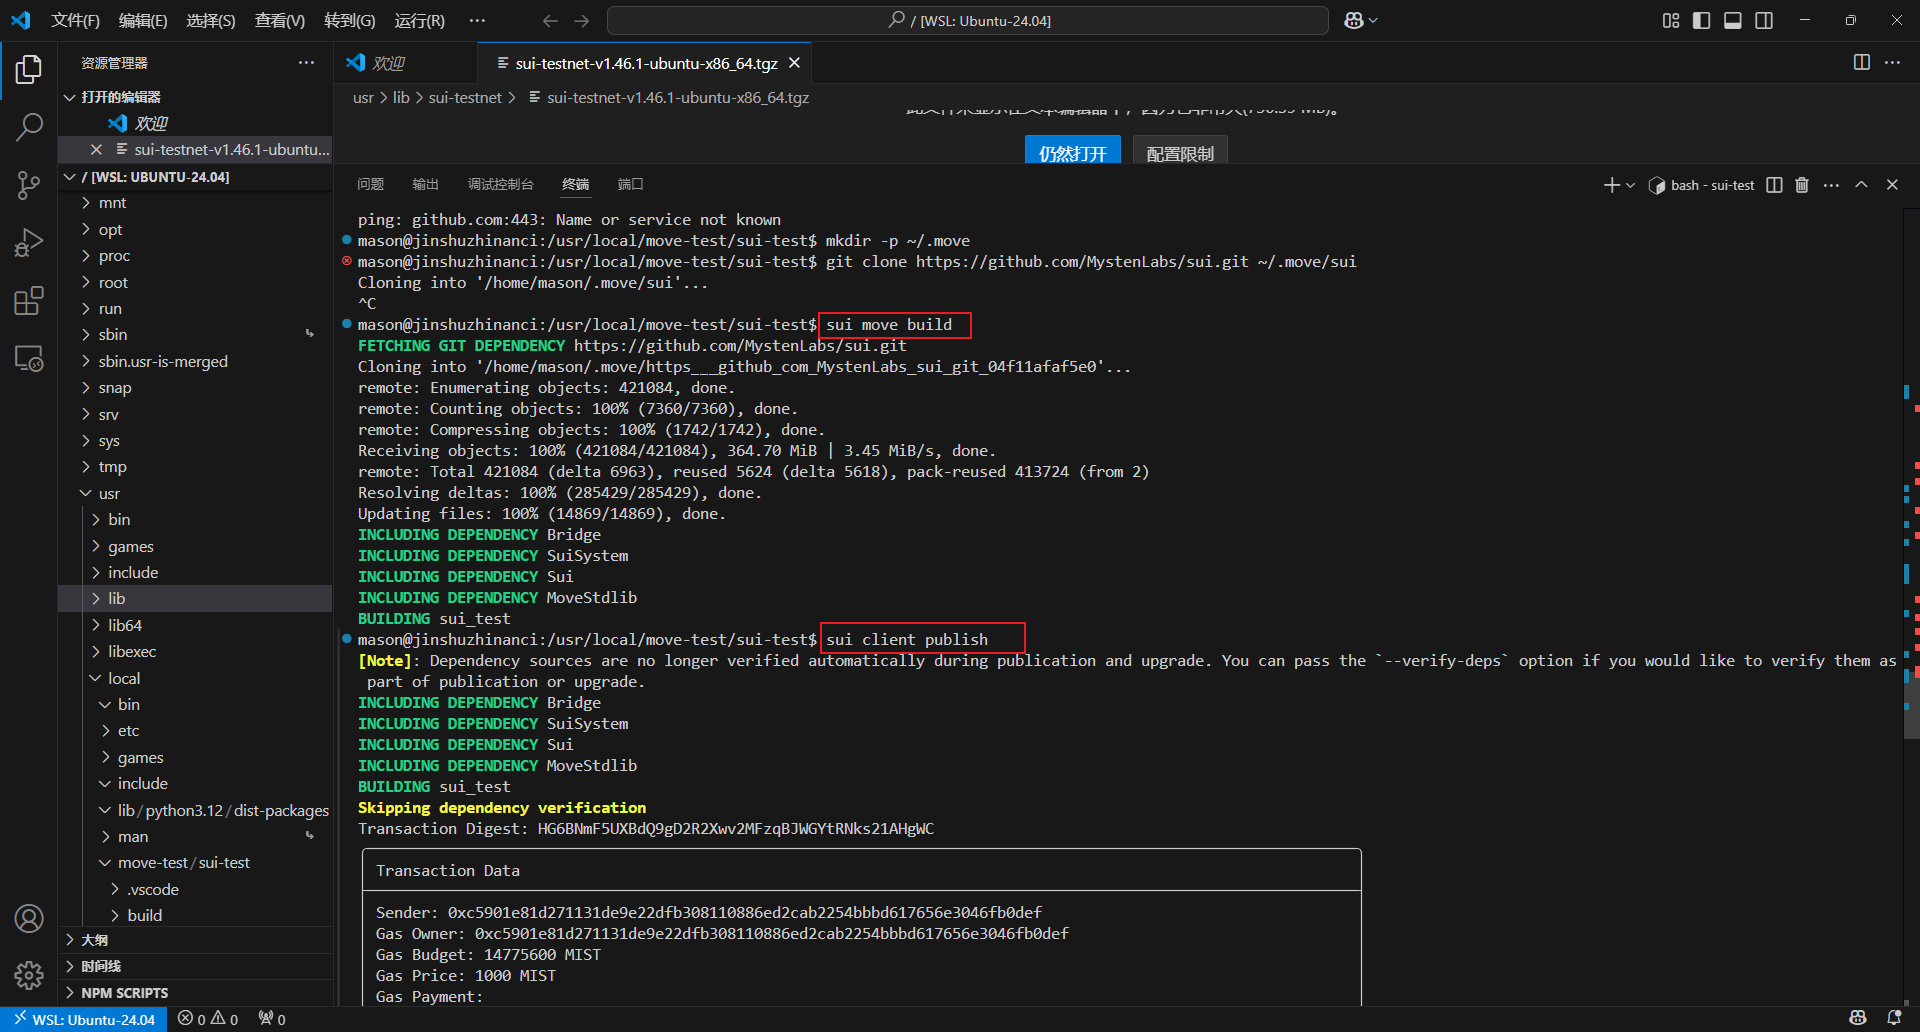Open the Search view in activity bar
This screenshot has width=1920, height=1032.
[29, 127]
